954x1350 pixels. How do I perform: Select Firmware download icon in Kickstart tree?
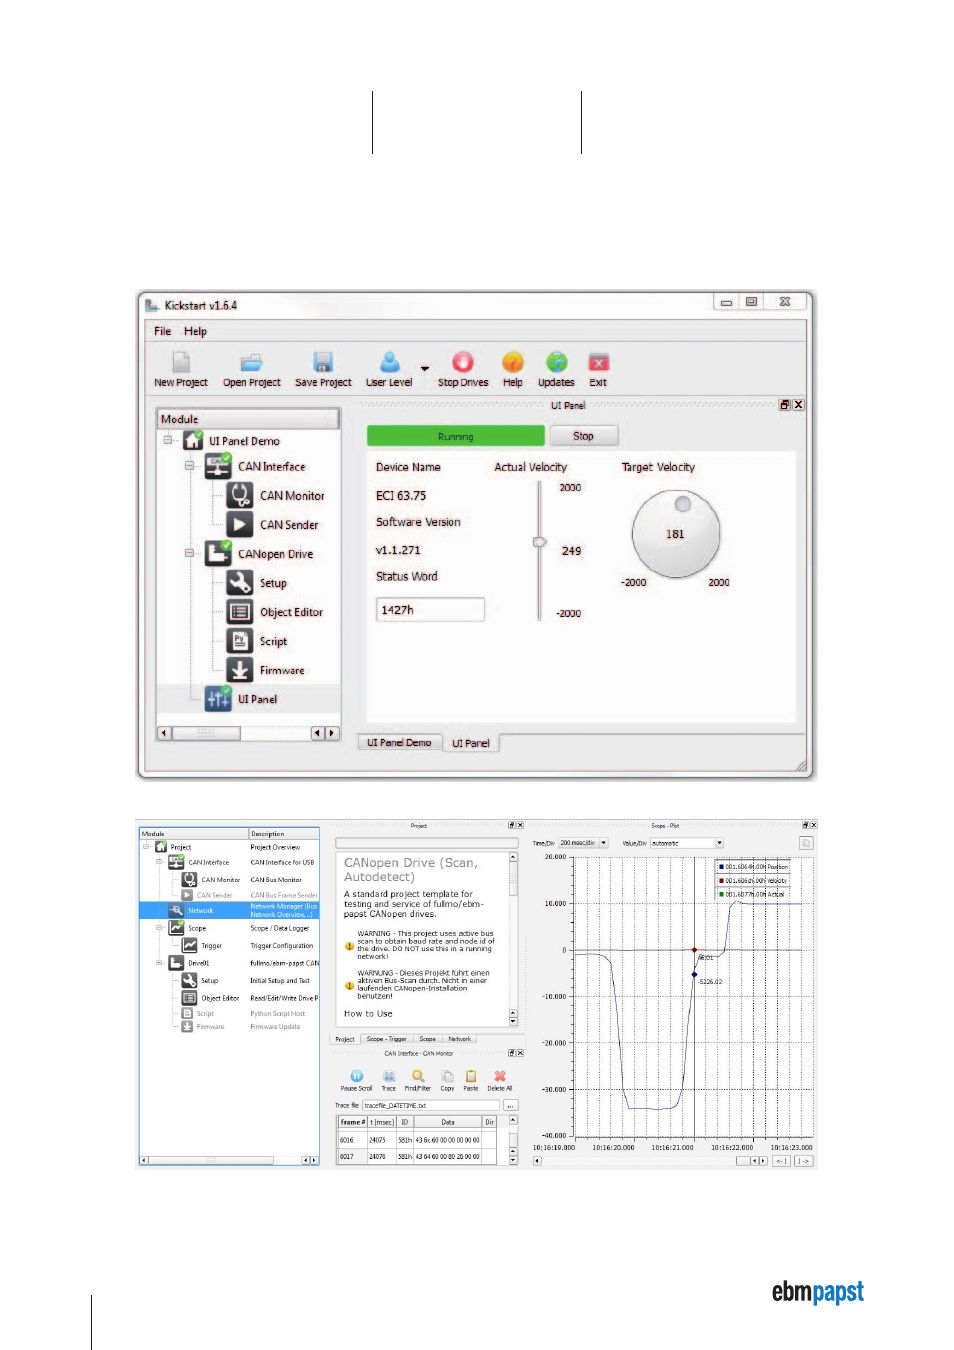pyautogui.click(x=240, y=670)
